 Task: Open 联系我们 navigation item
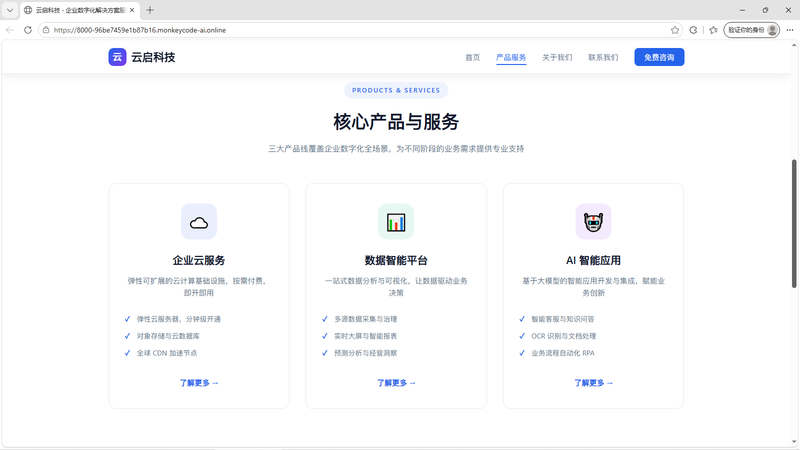coord(603,57)
